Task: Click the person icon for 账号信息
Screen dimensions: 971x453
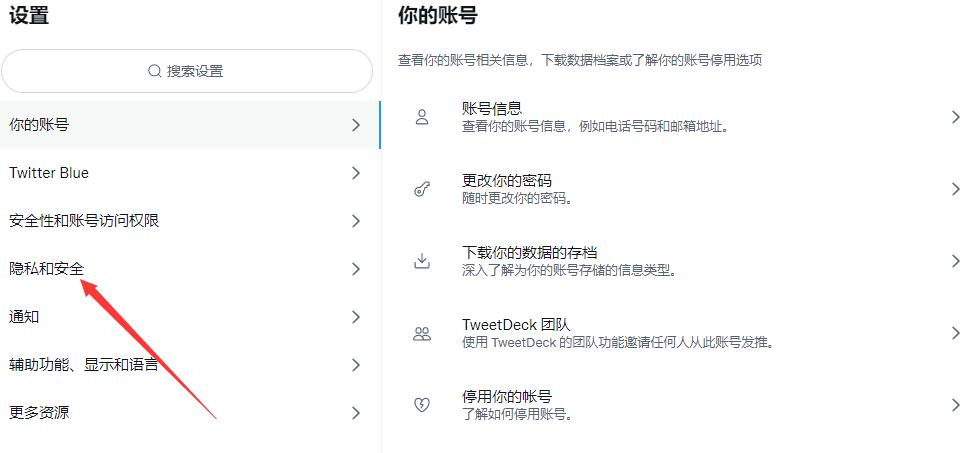Action: point(422,117)
